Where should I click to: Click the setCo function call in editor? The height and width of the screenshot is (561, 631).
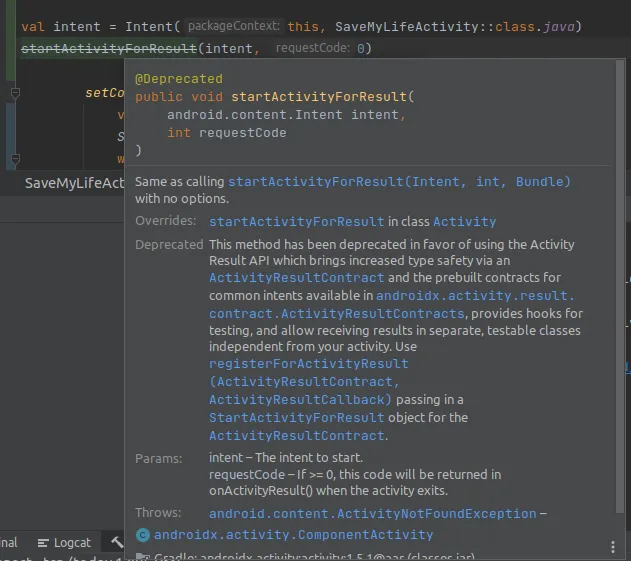pos(105,93)
